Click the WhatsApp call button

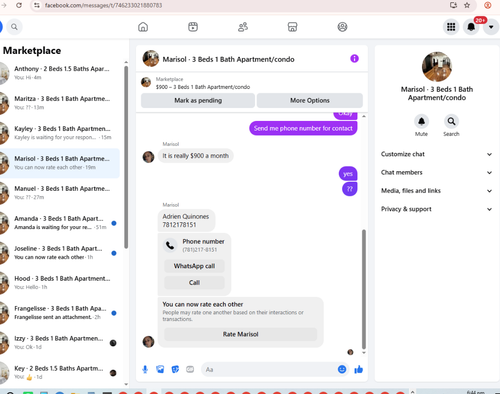point(194,266)
